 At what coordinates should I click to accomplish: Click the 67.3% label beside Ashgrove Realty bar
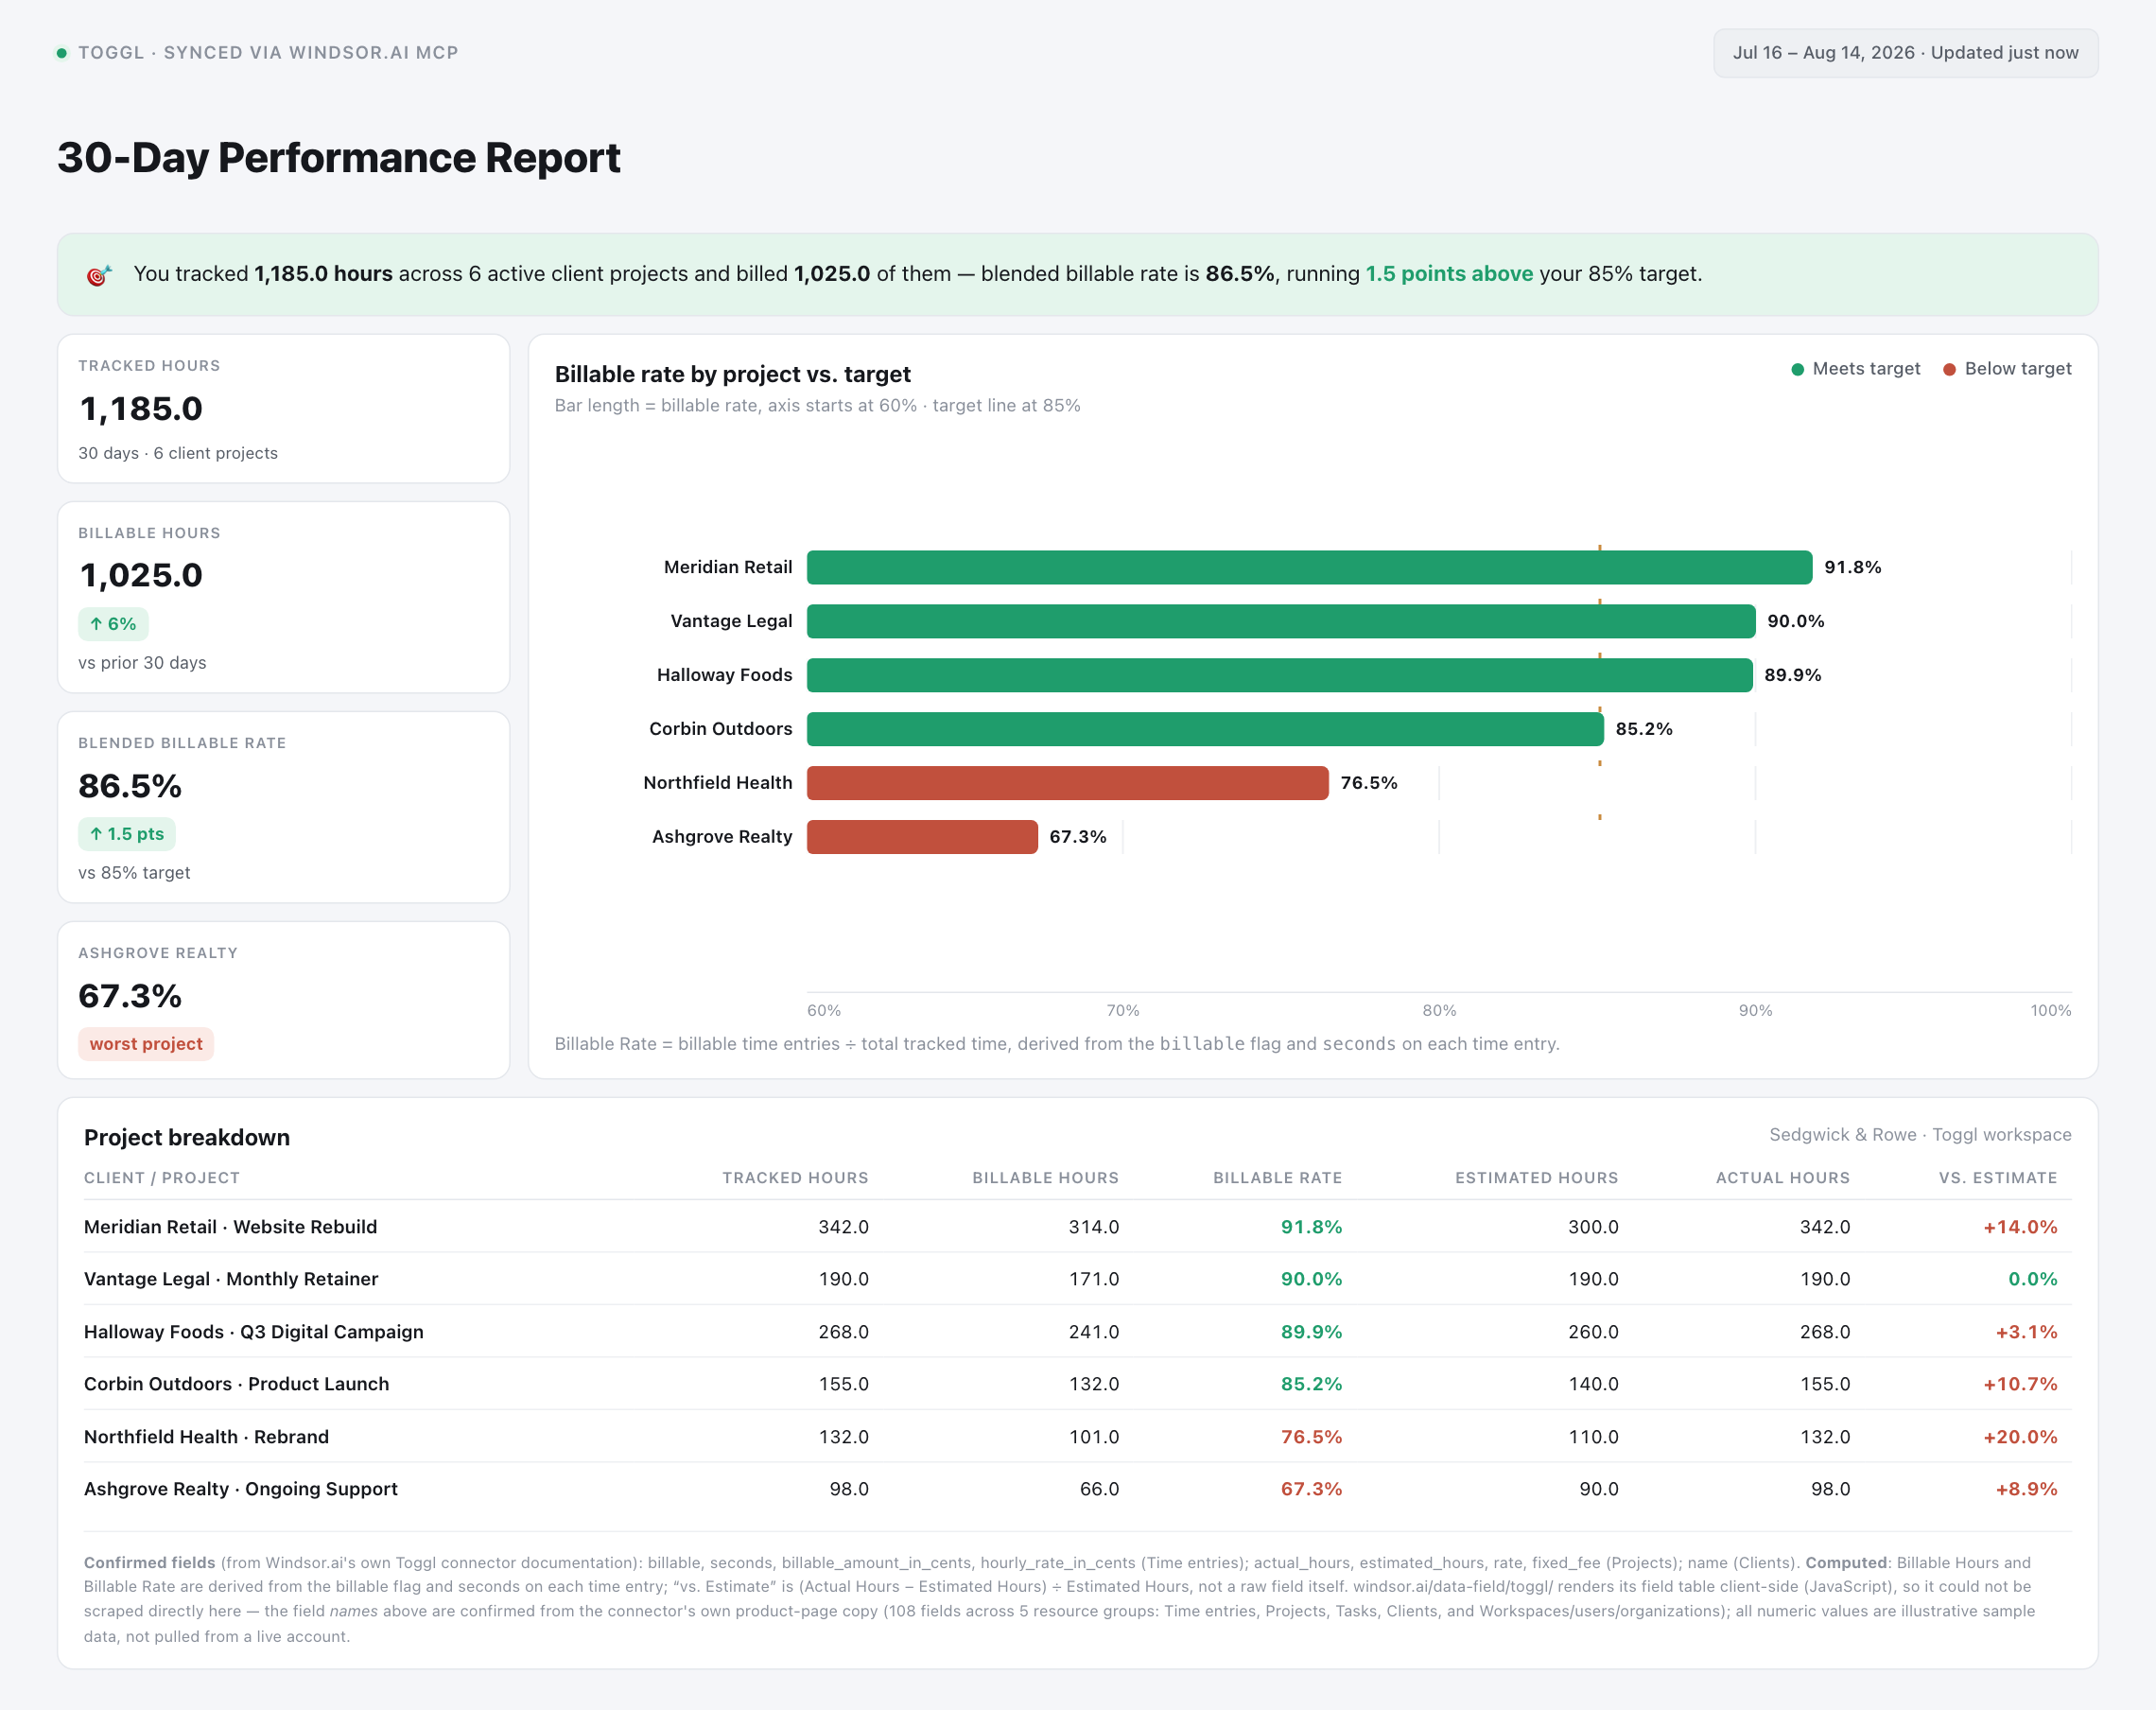[x=1077, y=837]
